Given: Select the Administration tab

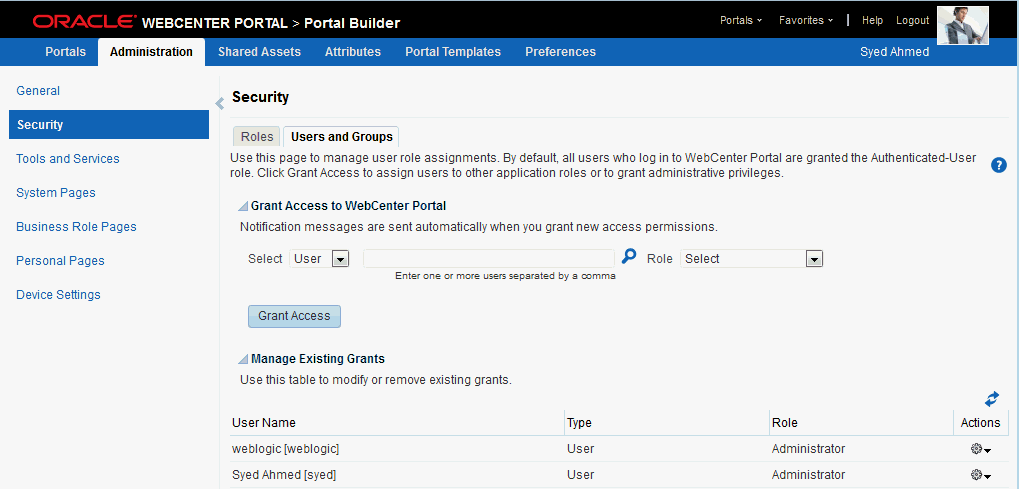Looking at the screenshot, I should [x=151, y=52].
